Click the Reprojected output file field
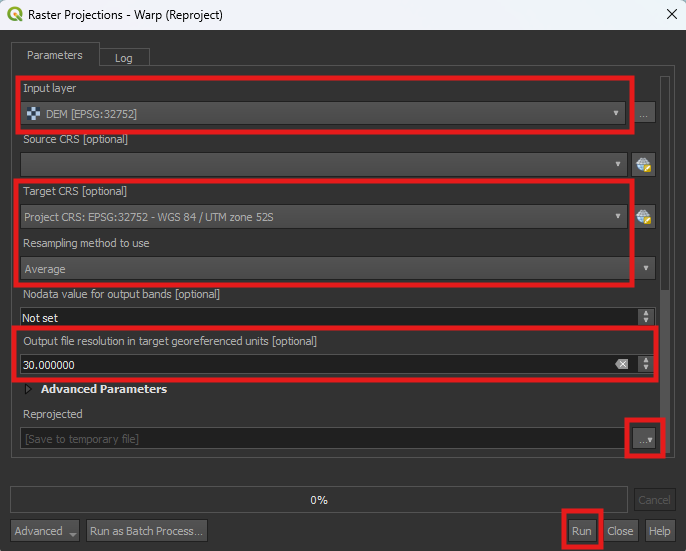Screen dimensions: 686x551 click(x=320, y=439)
